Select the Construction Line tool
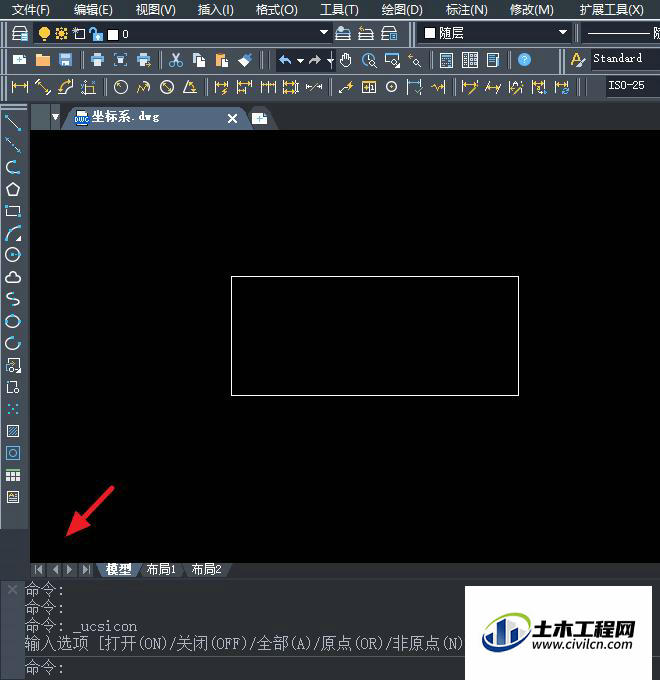The width and height of the screenshot is (660, 680). click(x=13, y=145)
